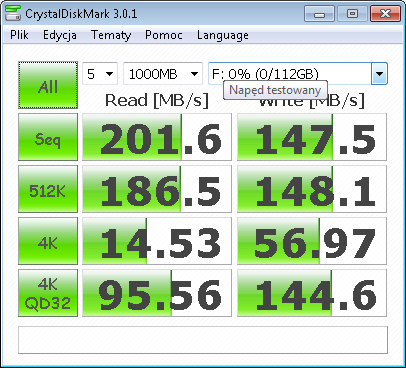Click the 512K write result 148.1

coord(312,189)
